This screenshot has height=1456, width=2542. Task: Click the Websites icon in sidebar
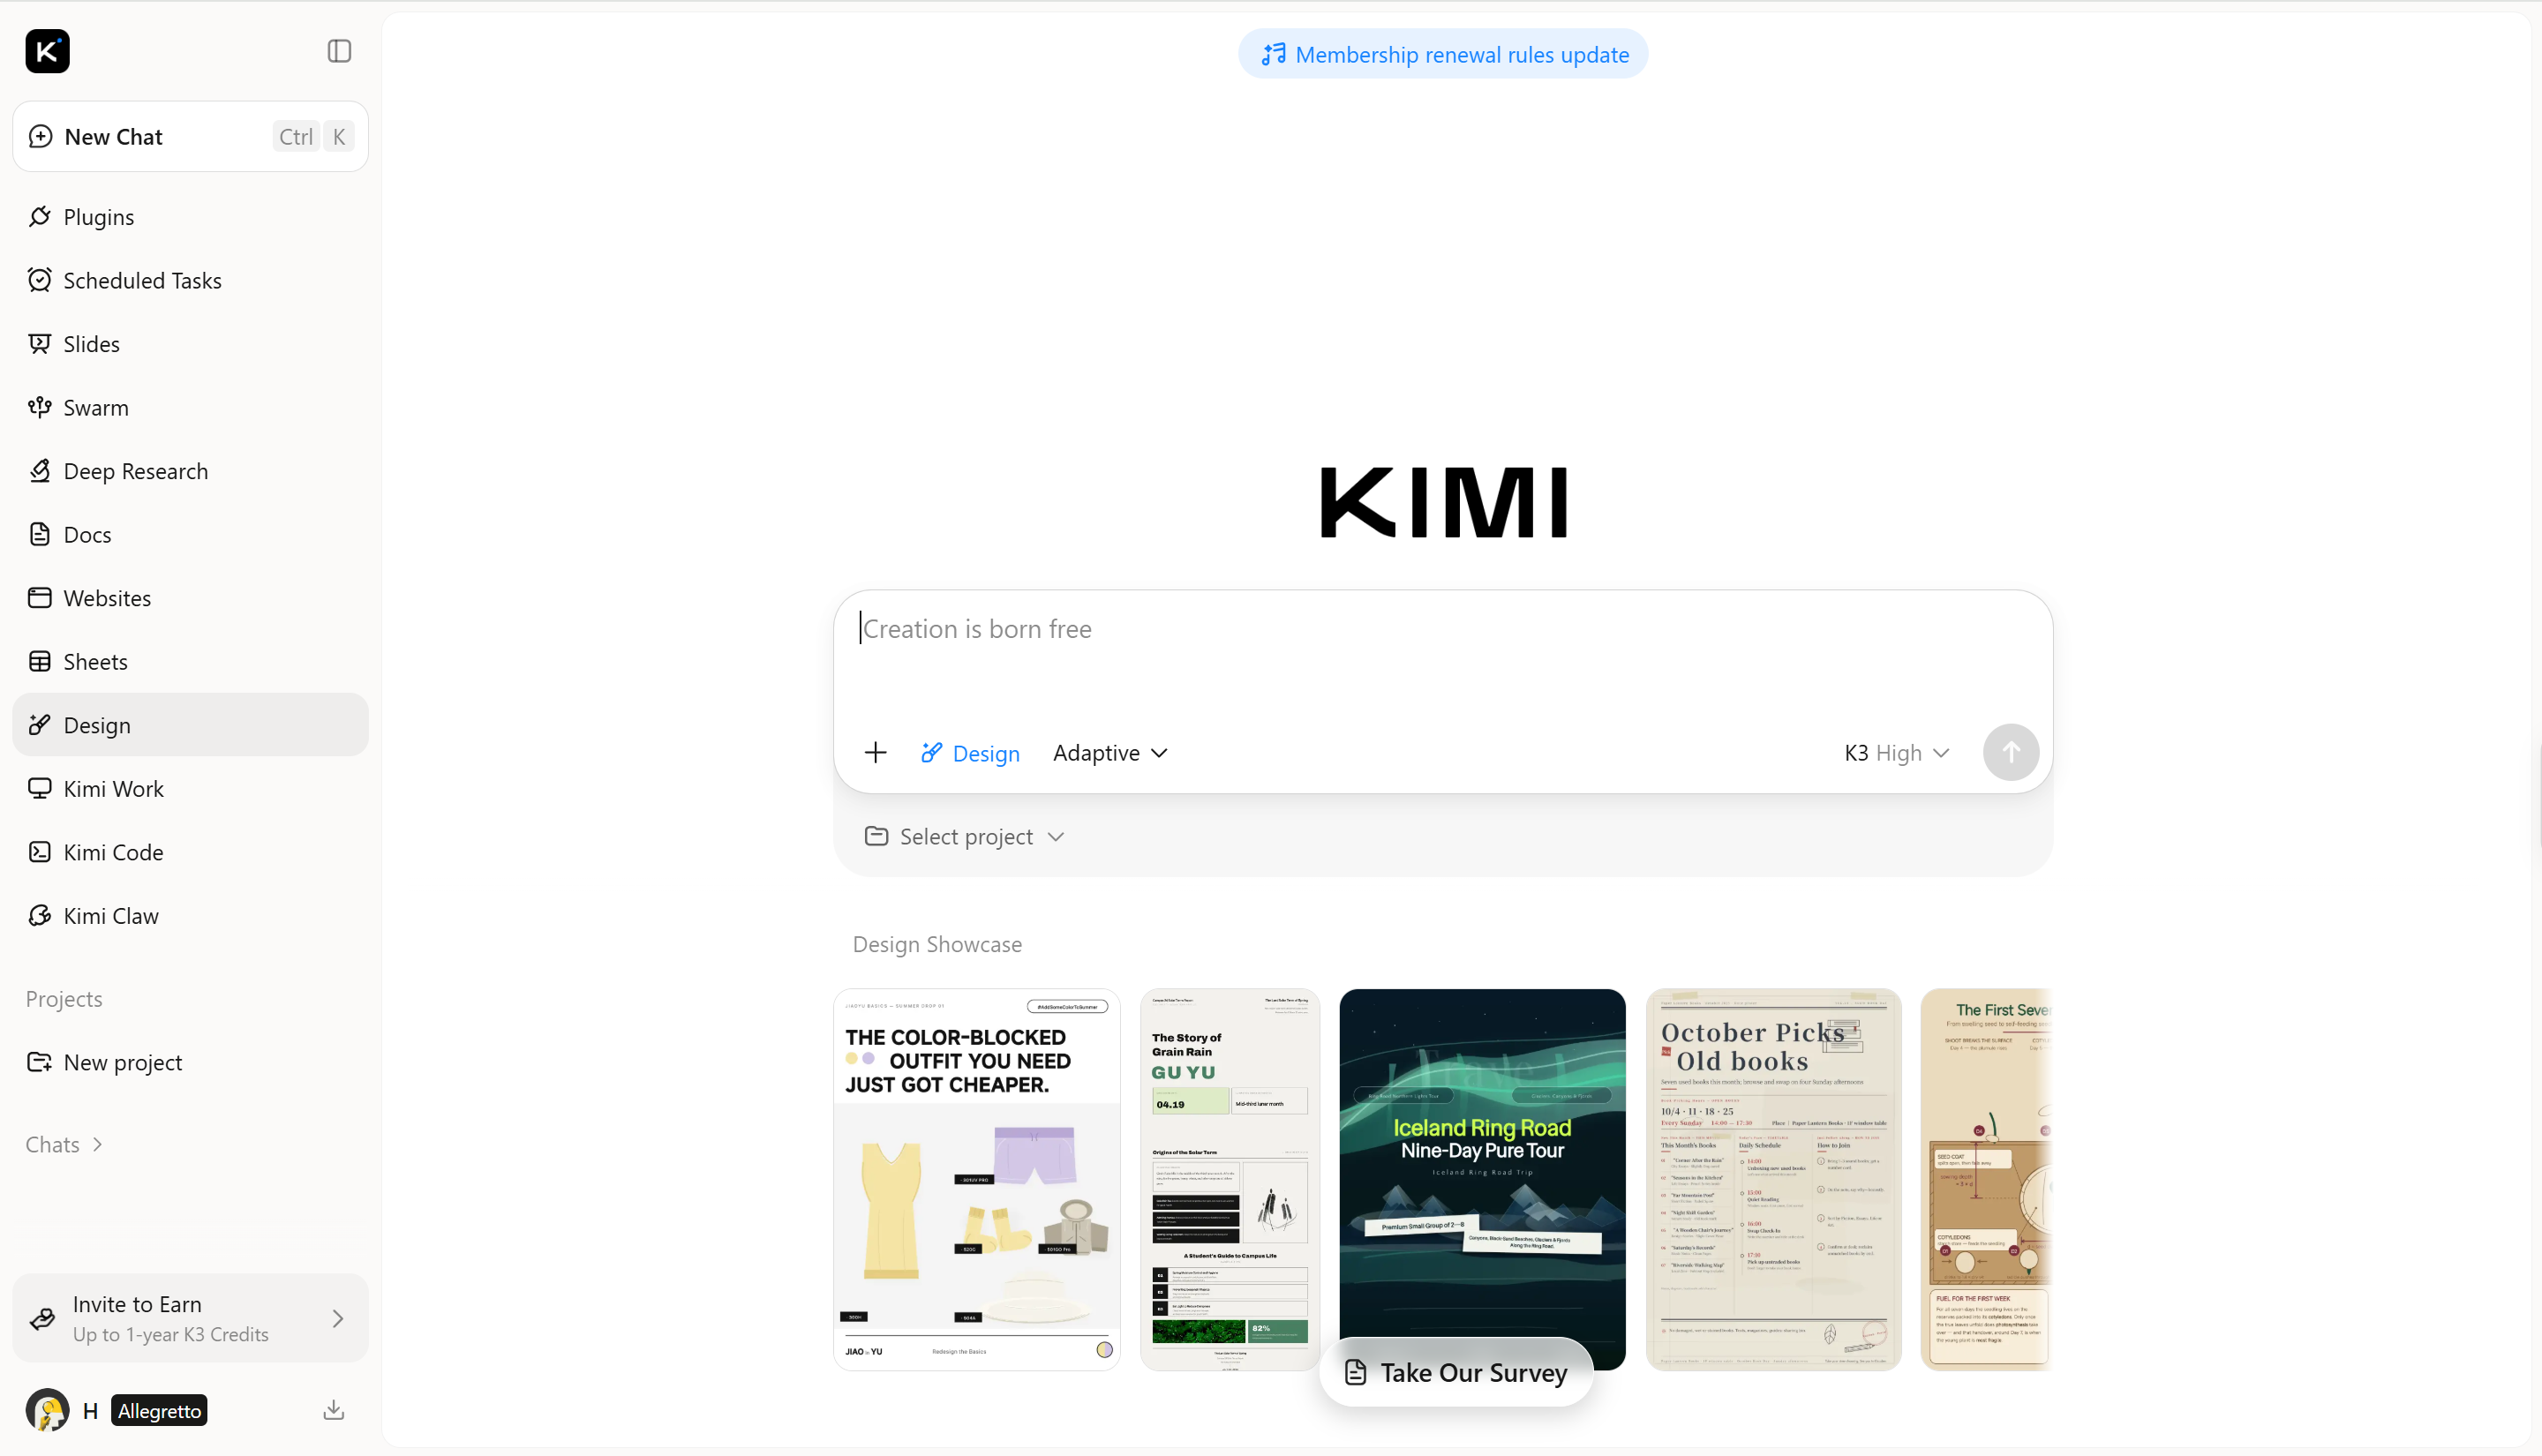pos(40,598)
